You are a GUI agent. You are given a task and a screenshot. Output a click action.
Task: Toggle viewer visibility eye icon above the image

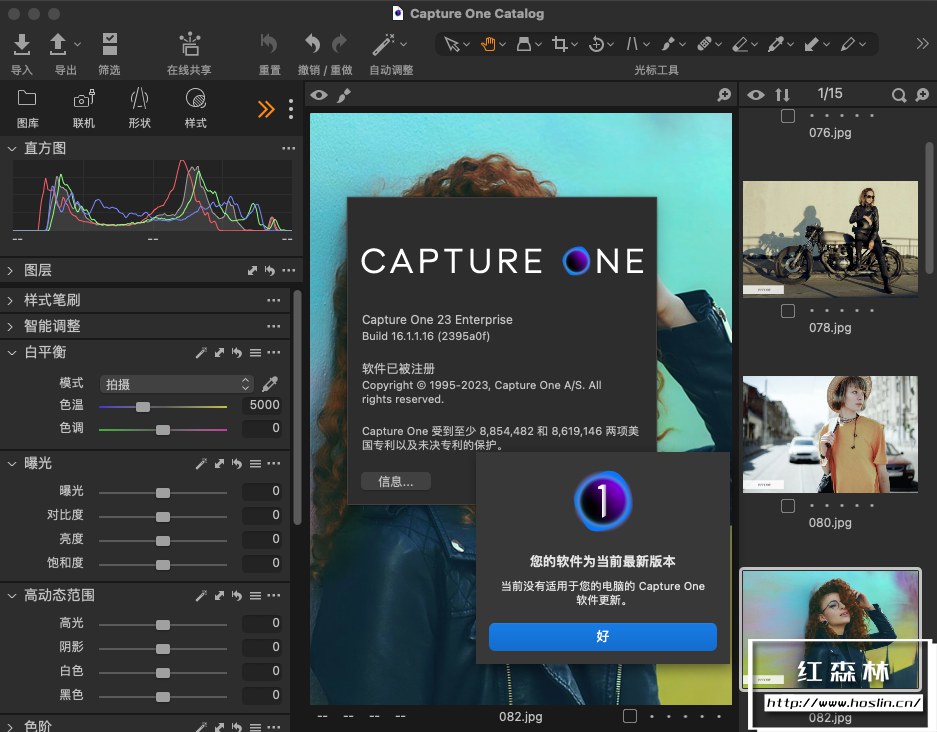pos(319,95)
